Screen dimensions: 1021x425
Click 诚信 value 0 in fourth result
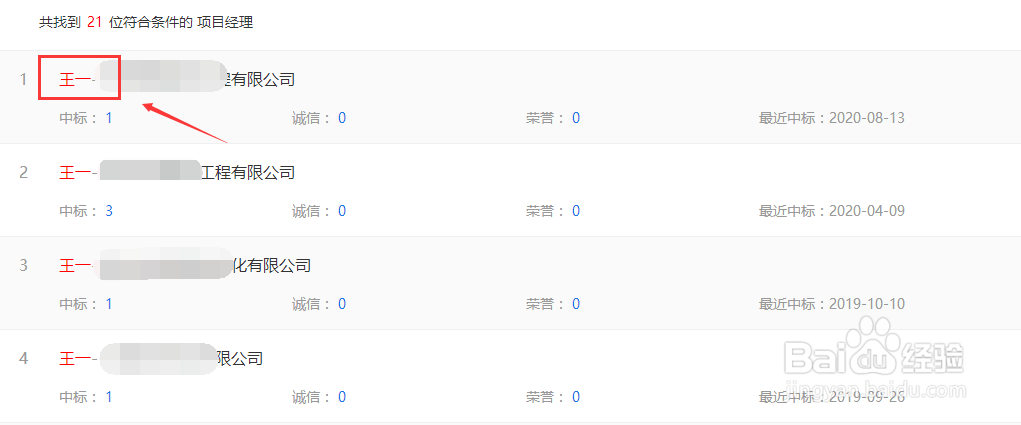[x=342, y=397]
